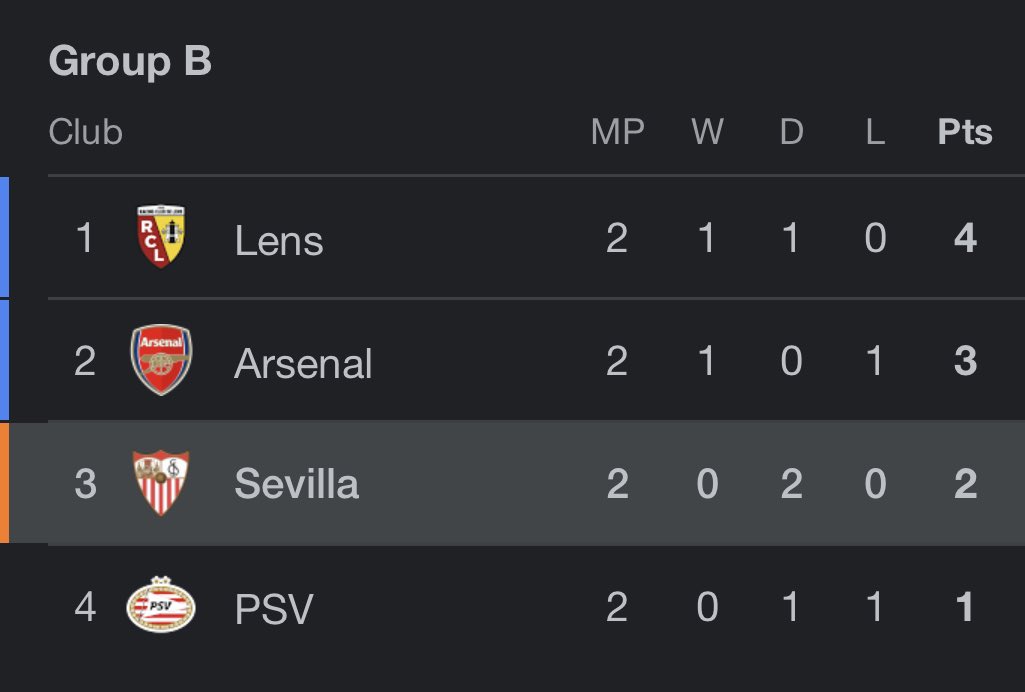Click the MP column header
This screenshot has width=1025, height=692.
coord(617,132)
